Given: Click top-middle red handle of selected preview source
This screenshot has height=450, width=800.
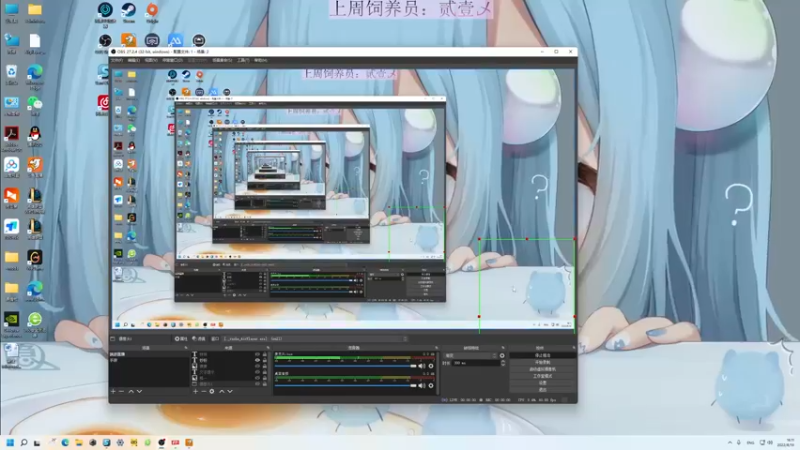Looking at the screenshot, I should (527, 239).
